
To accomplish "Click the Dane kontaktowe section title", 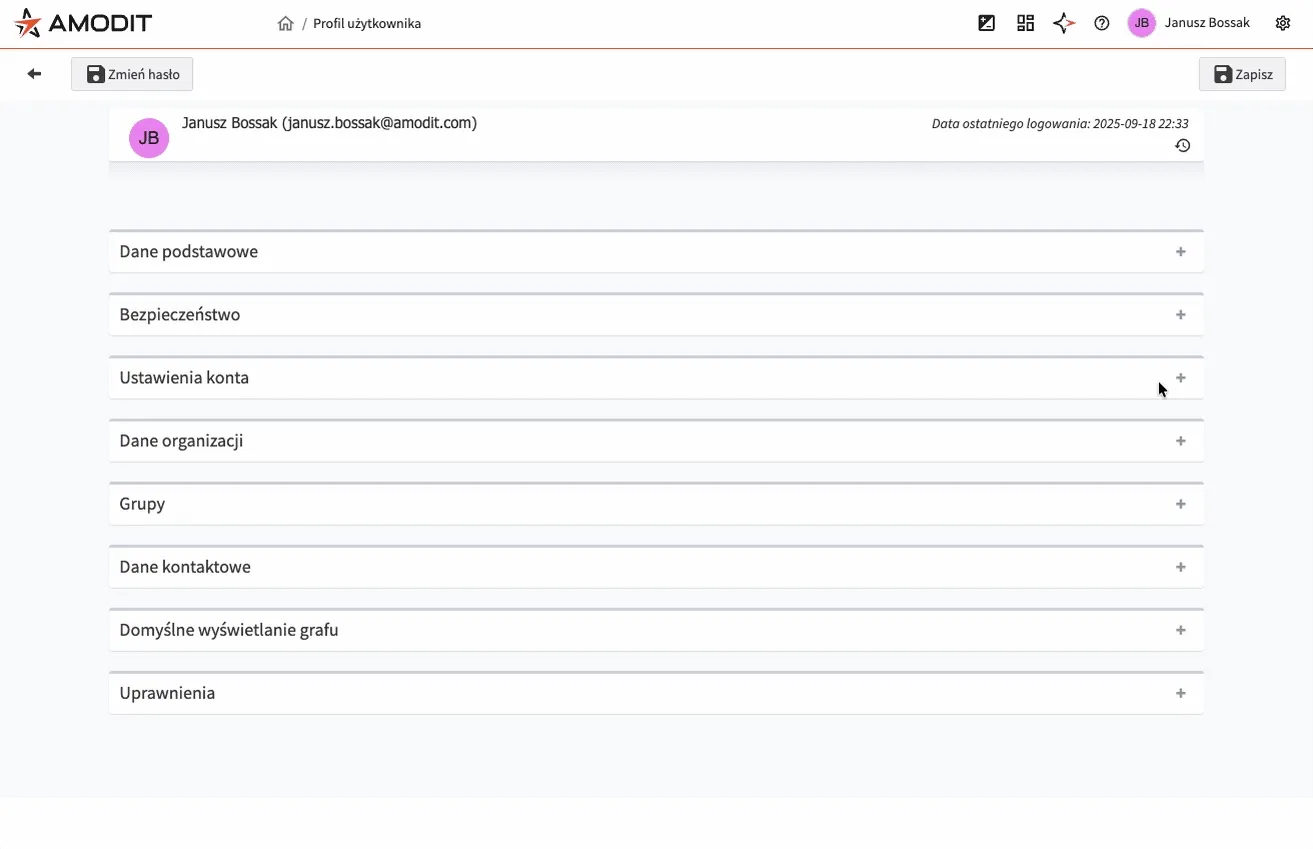I will click(185, 567).
